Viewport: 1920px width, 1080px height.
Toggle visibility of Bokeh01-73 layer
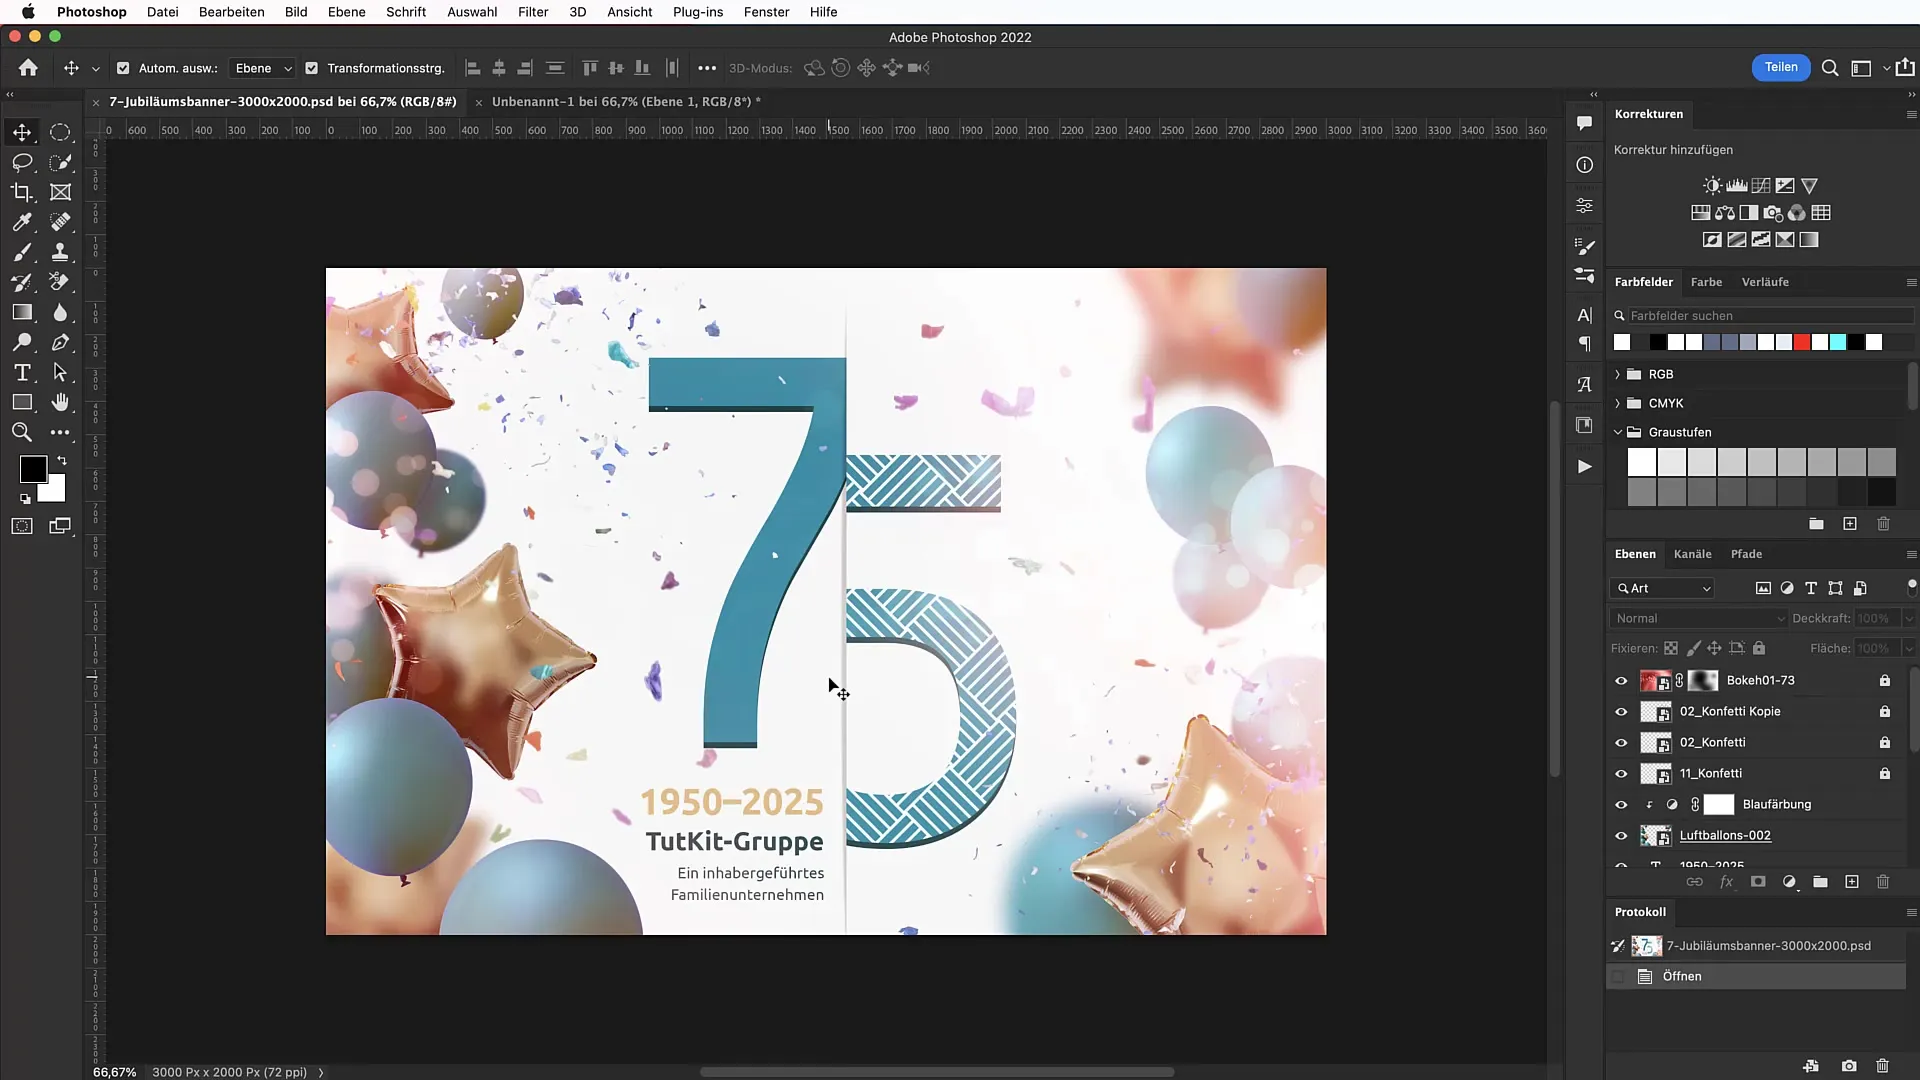pos(1622,680)
